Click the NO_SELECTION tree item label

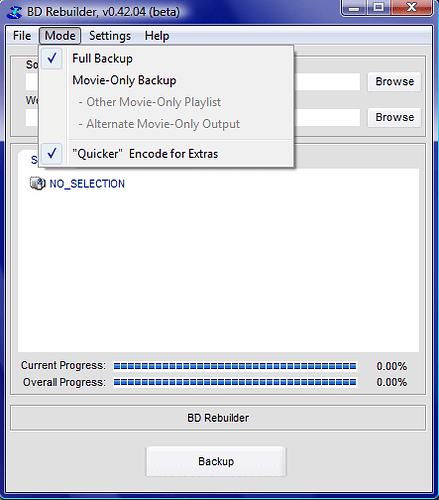[87, 184]
